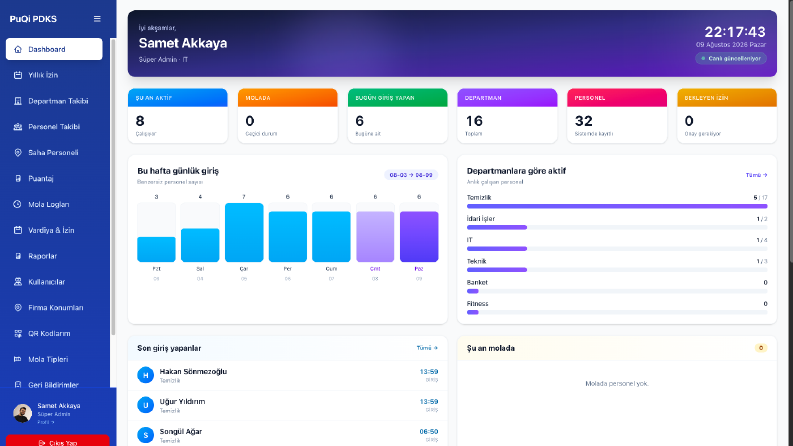
Task: Click the Samet Akkaya header name
Action: 183,43
